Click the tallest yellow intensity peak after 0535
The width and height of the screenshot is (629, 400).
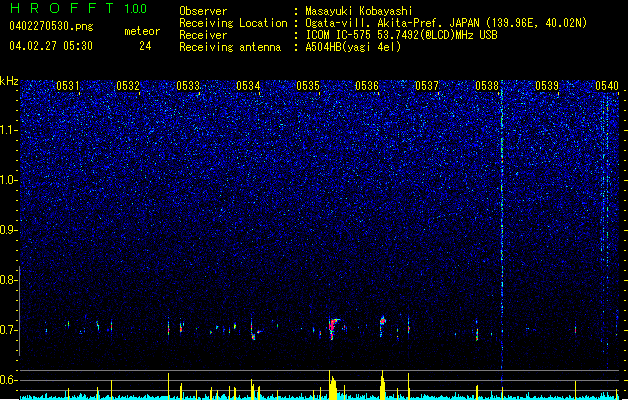[329, 384]
